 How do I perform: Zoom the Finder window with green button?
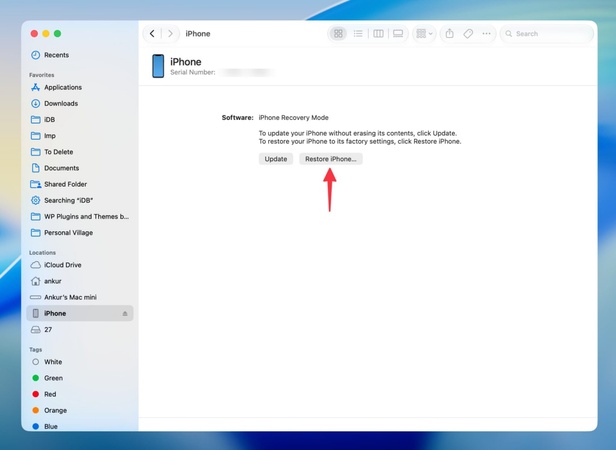[x=57, y=34]
